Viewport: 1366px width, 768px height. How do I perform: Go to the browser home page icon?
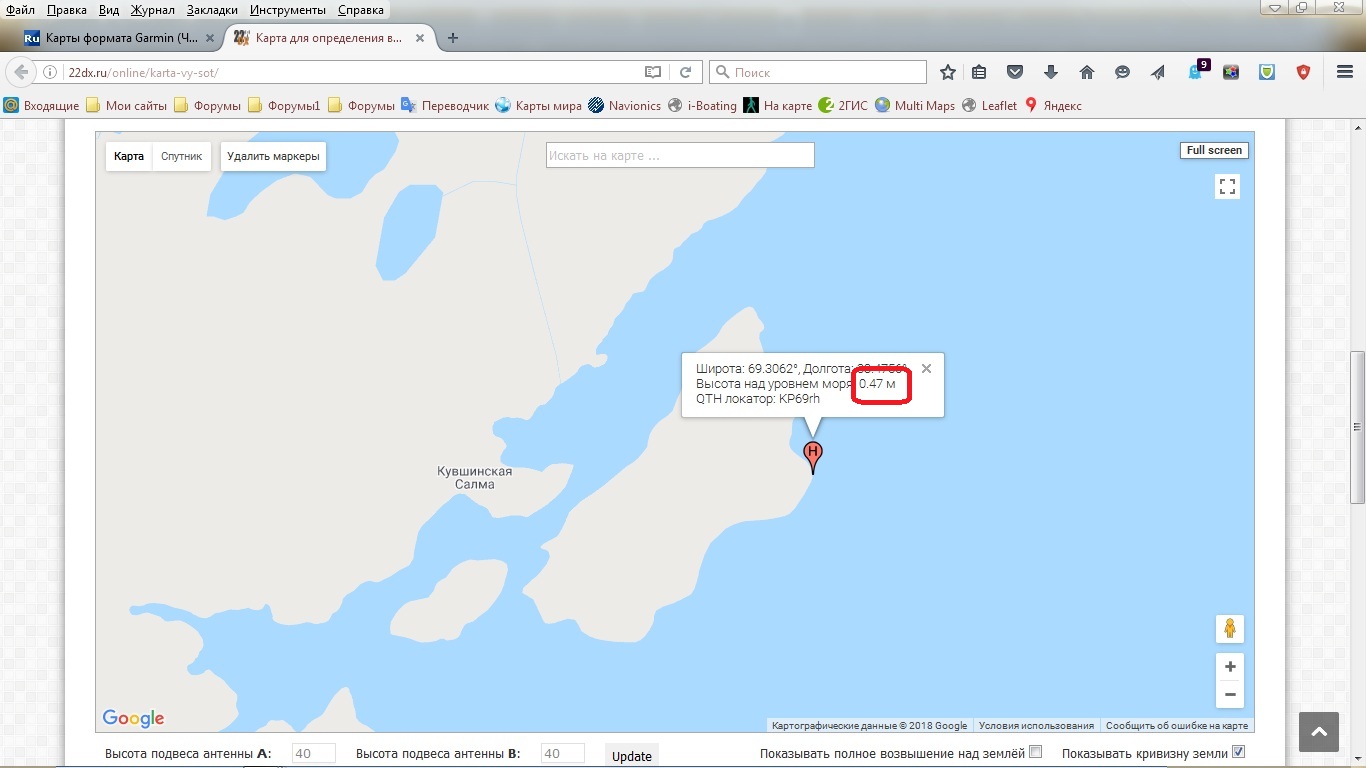click(1087, 72)
